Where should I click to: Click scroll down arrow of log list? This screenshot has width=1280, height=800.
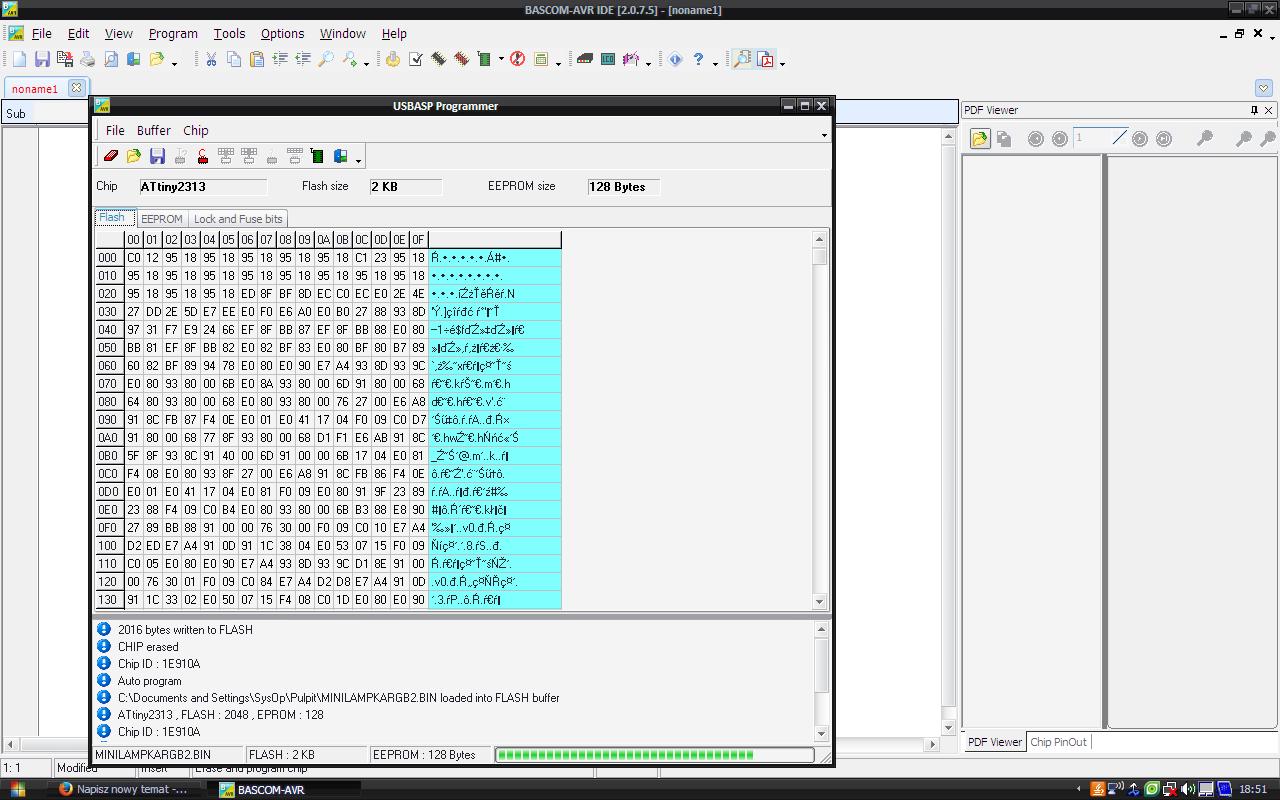tap(821, 734)
